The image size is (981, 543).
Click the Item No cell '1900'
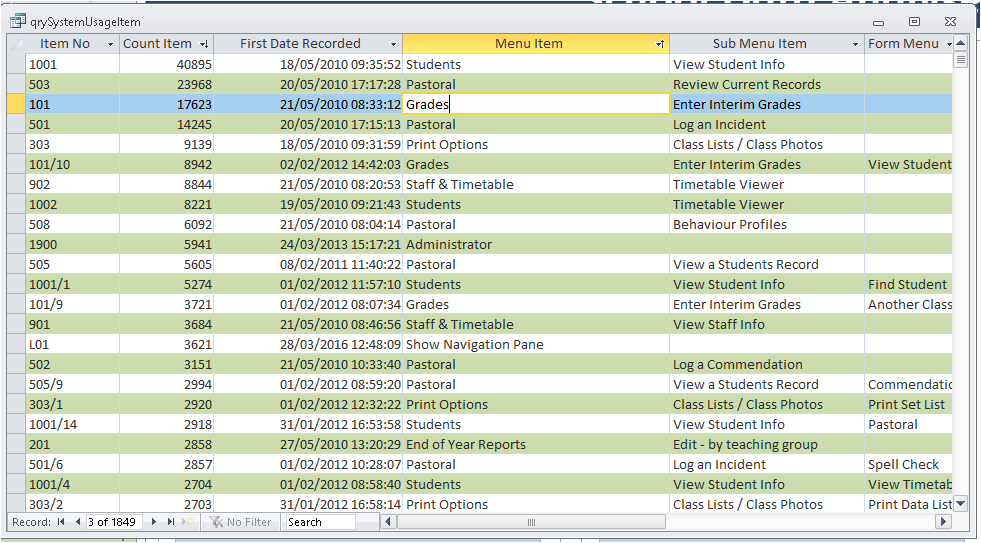click(x=73, y=244)
